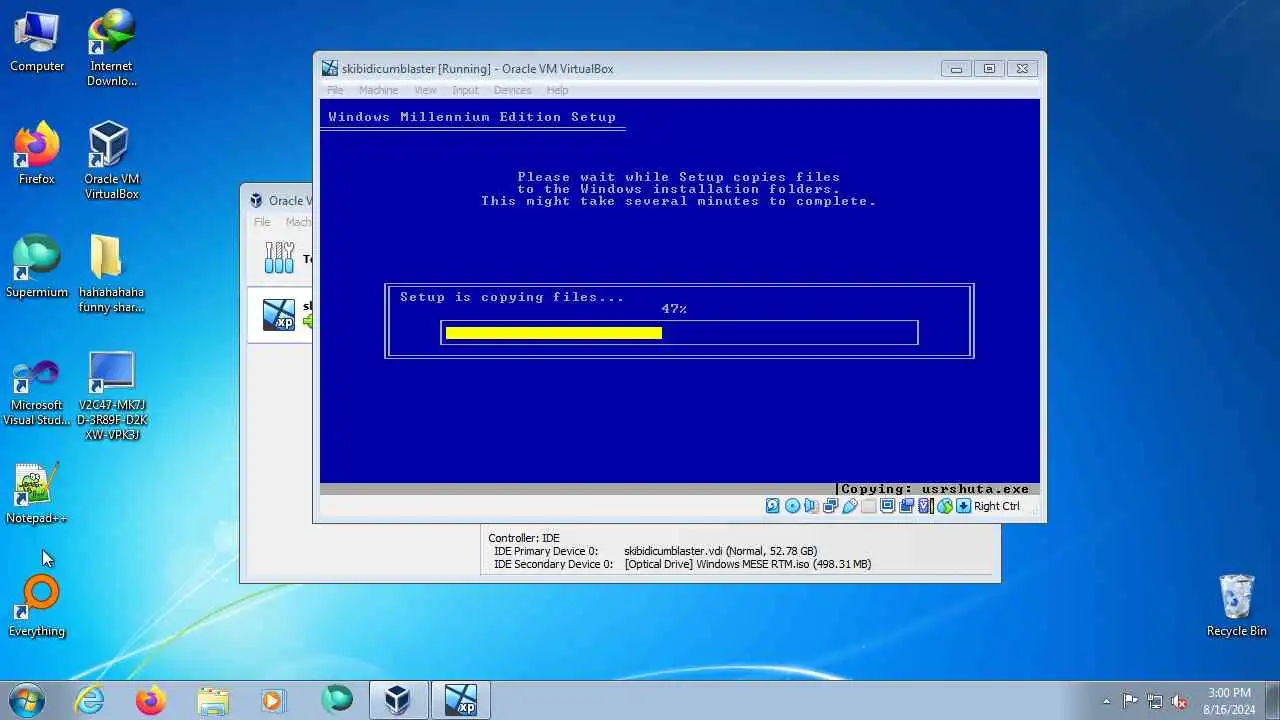The image size is (1280, 720).
Task: Select the Microsoft Visual Studio desktop shortcut
Action: (x=37, y=393)
